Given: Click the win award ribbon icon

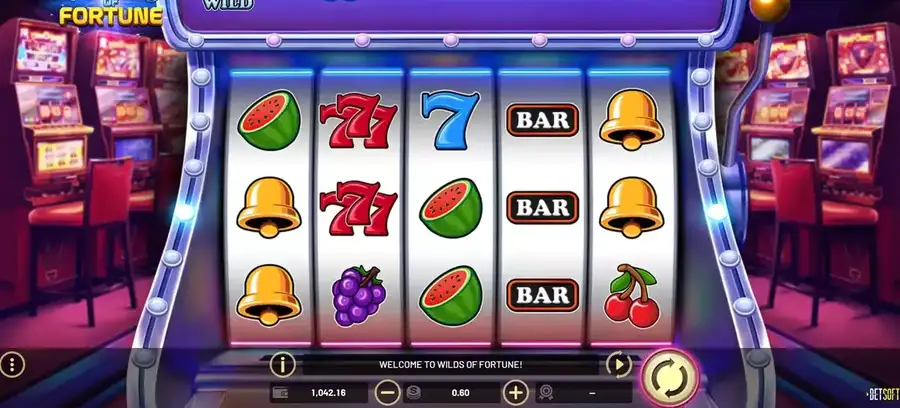Looking at the screenshot, I should (x=546, y=393).
